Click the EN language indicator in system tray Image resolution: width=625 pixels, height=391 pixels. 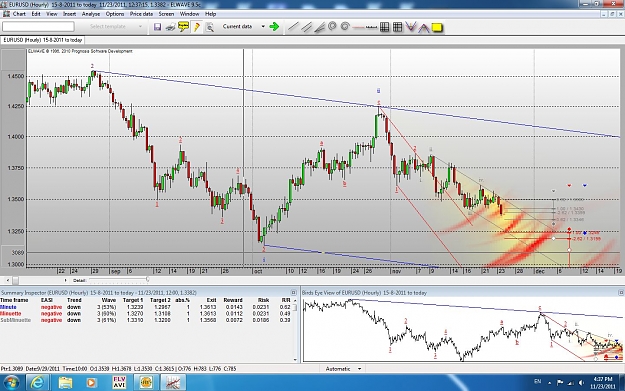click(x=537, y=382)
